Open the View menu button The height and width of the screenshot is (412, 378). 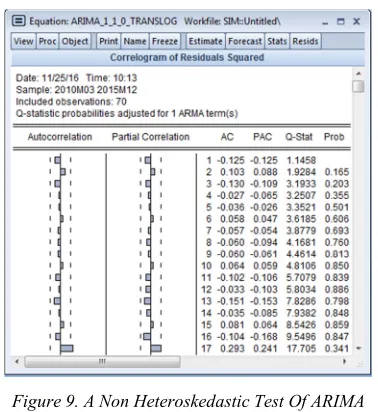pyautogui.click(x=23, y=41)
